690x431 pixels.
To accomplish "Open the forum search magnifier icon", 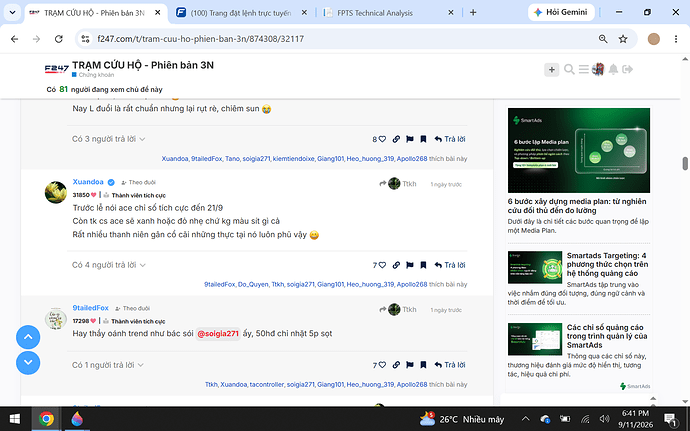I will pos(569,70).
